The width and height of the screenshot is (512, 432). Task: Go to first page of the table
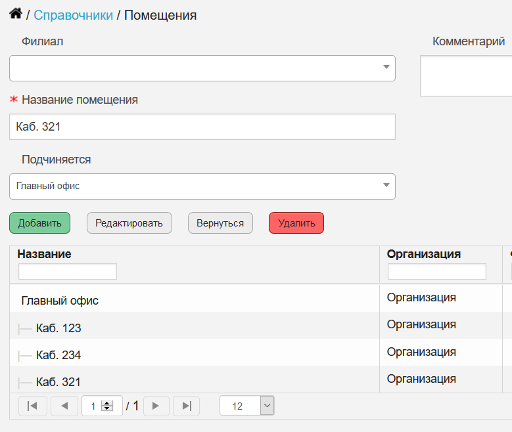(x=32, y=406)
